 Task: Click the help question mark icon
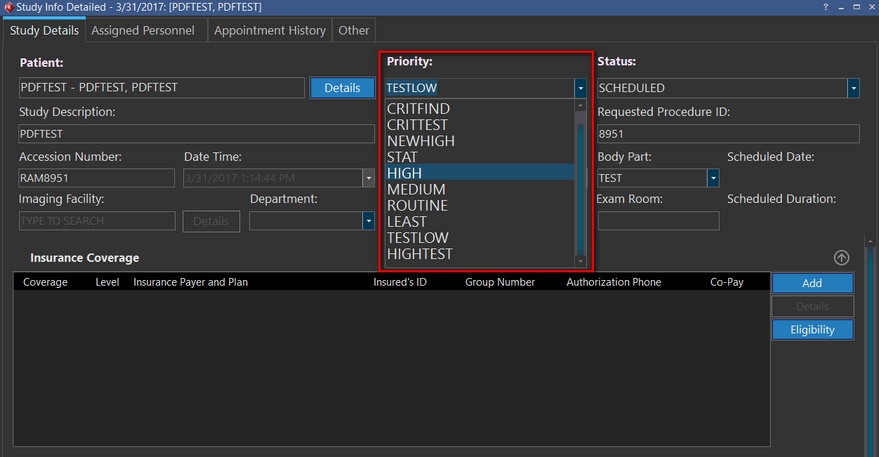pyautogui.click(x=825, y=7)
